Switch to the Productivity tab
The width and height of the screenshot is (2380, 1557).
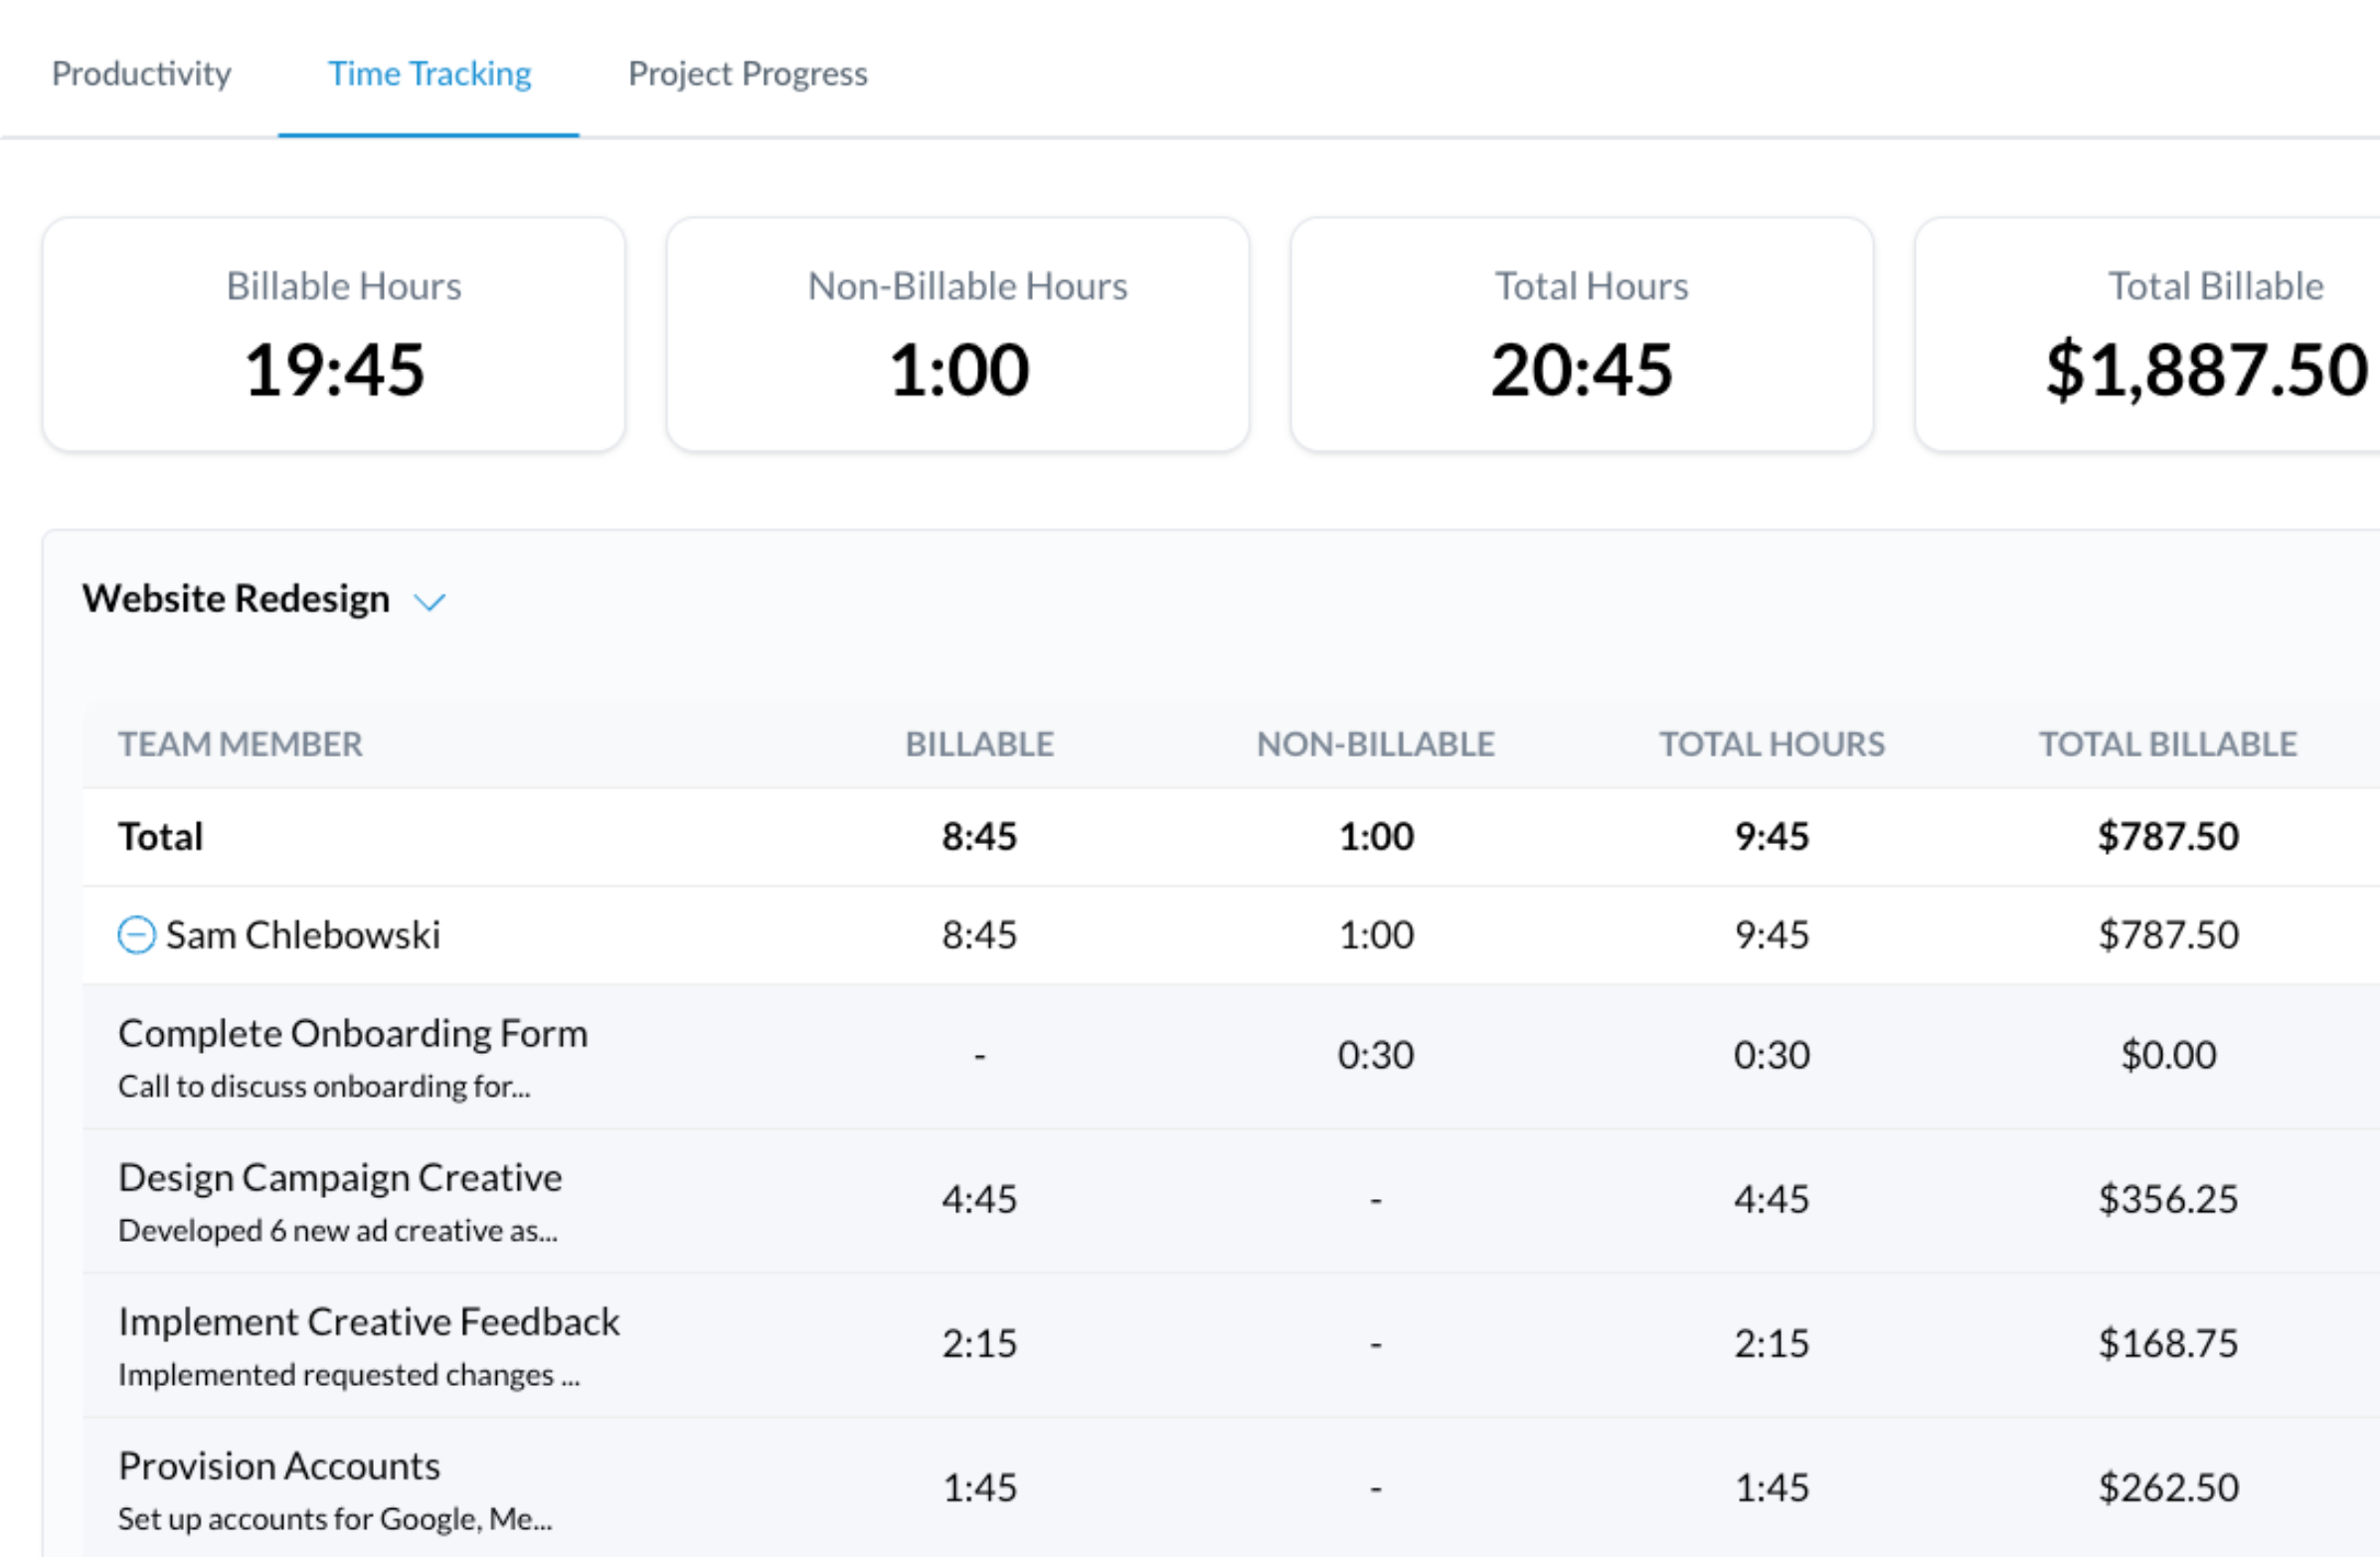(x=141, y=74)
